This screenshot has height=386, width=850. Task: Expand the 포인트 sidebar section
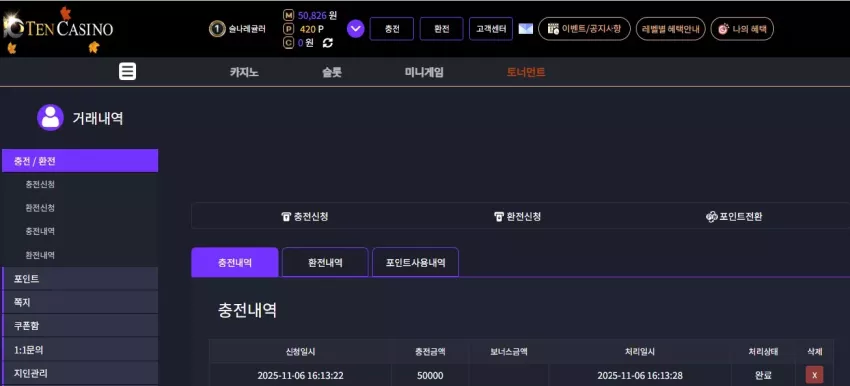point(80,279)
